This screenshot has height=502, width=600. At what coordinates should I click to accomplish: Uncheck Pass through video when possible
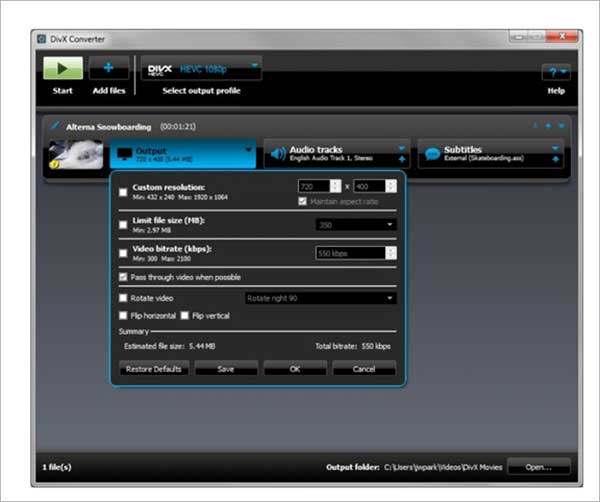click(123, 277)
